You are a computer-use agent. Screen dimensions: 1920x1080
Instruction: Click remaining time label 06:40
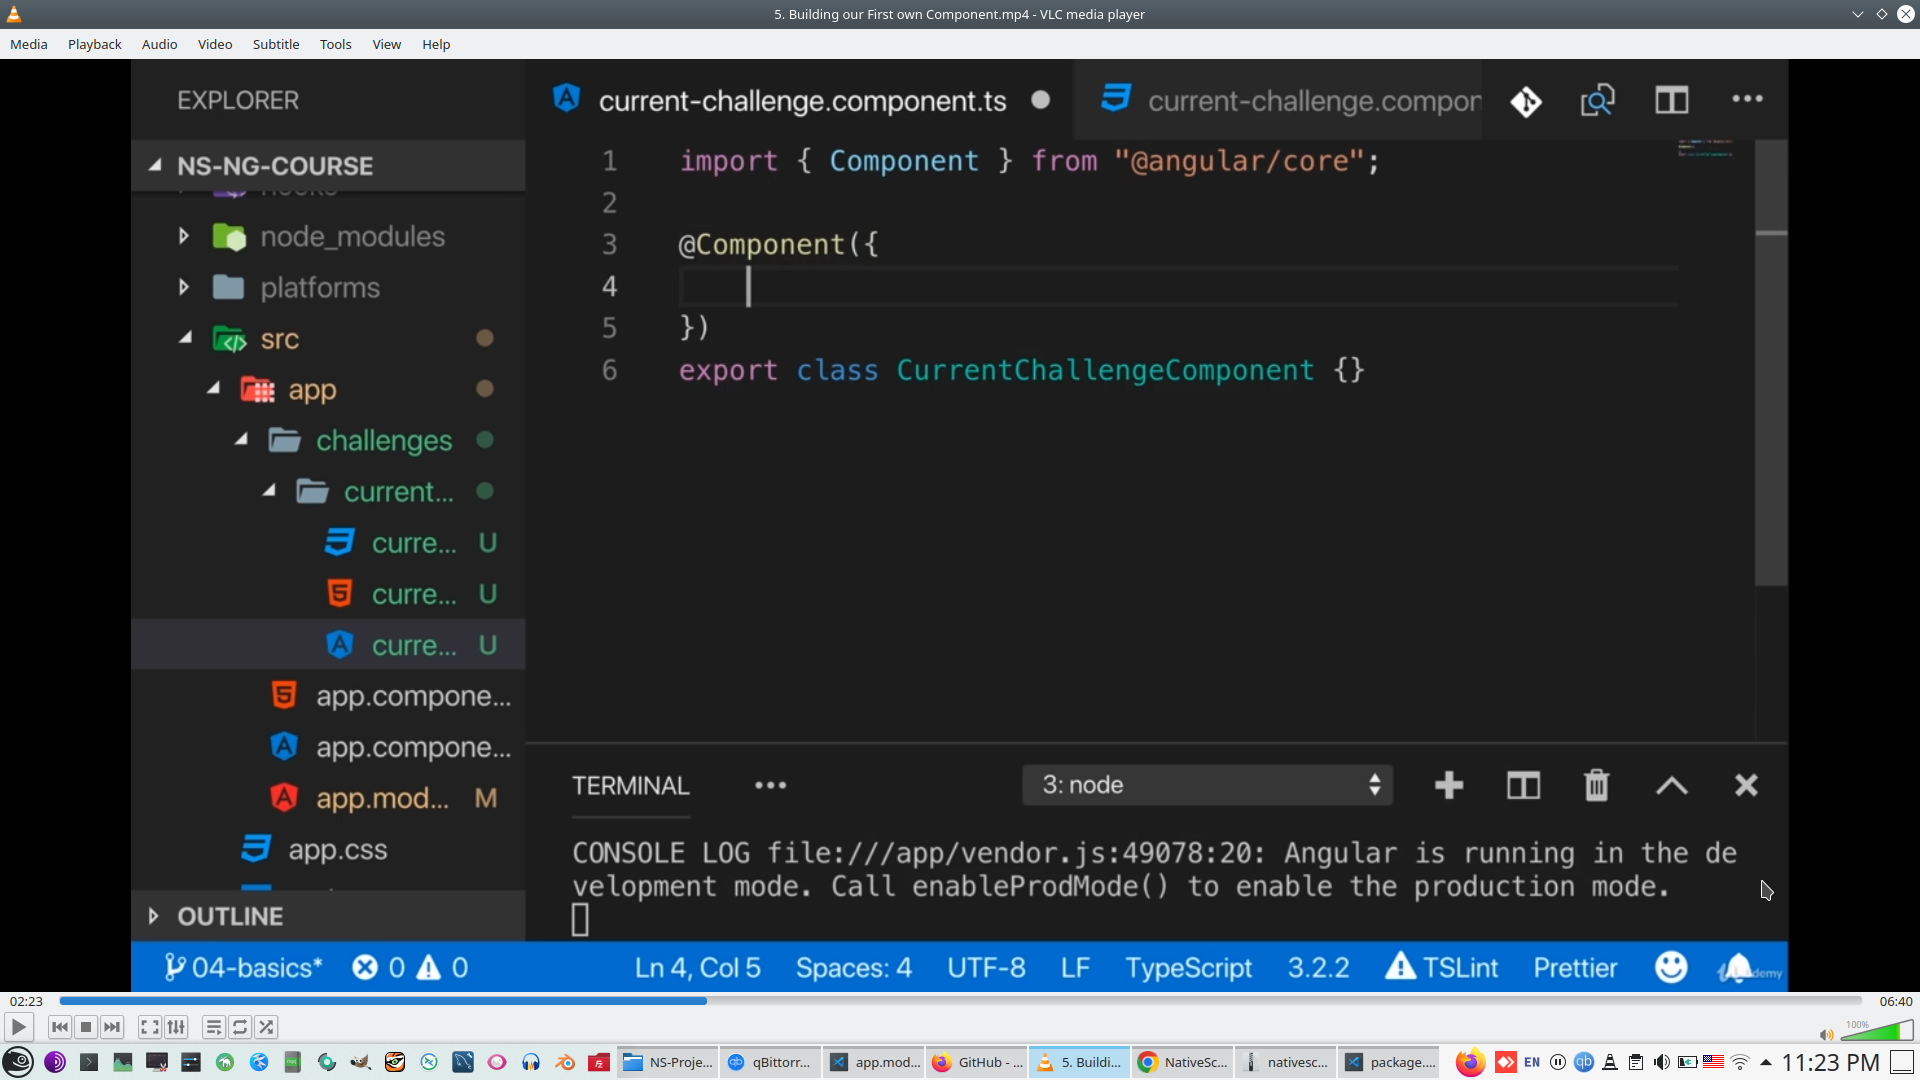tap(1895, 1001)
